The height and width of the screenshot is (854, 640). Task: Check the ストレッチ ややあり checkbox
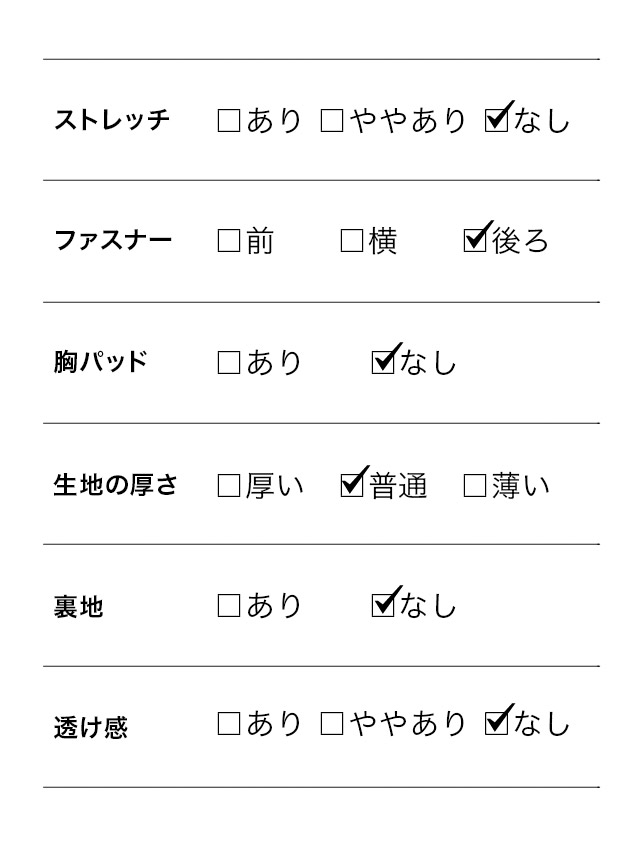332,121
